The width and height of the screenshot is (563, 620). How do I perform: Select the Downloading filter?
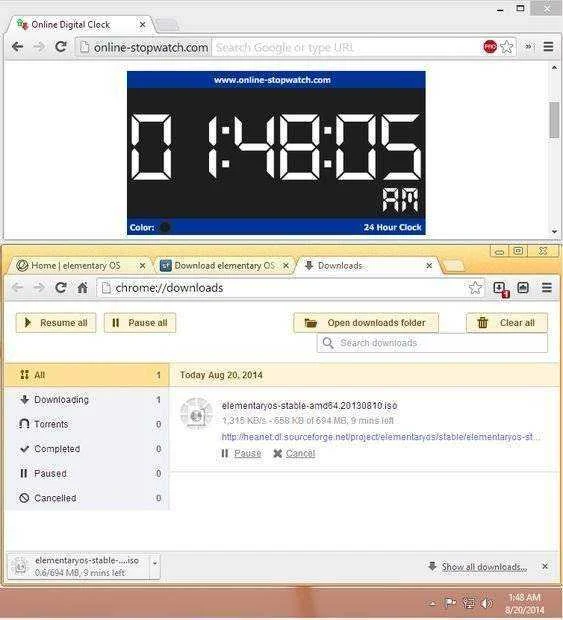(x=87, y=400)
